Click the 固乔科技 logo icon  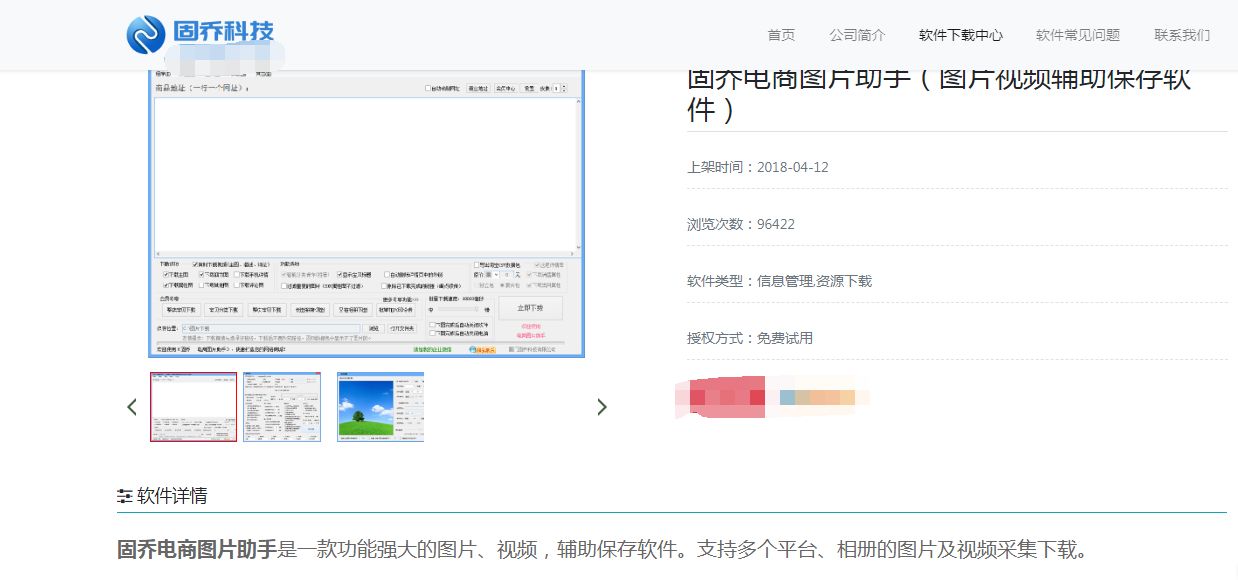(x=143, y=33)
